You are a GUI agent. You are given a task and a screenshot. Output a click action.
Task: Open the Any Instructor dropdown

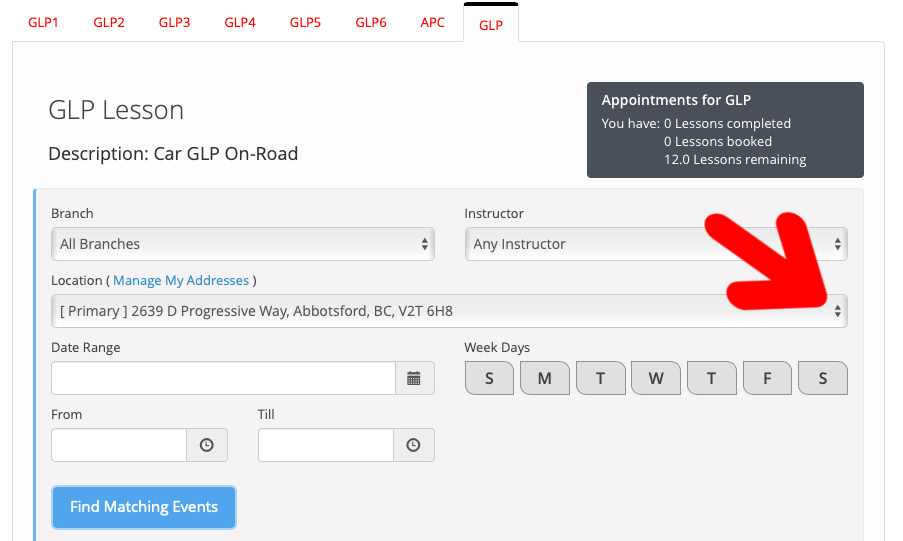click(x=656, y=244)
